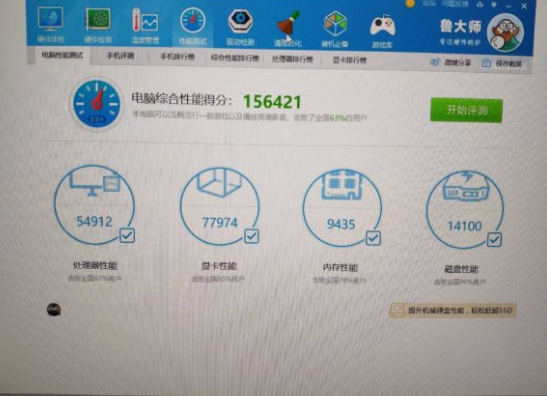The image size is (547, 396).
Task: Click the 鲁大师 mascot avatar
Action: click(505, 32)
